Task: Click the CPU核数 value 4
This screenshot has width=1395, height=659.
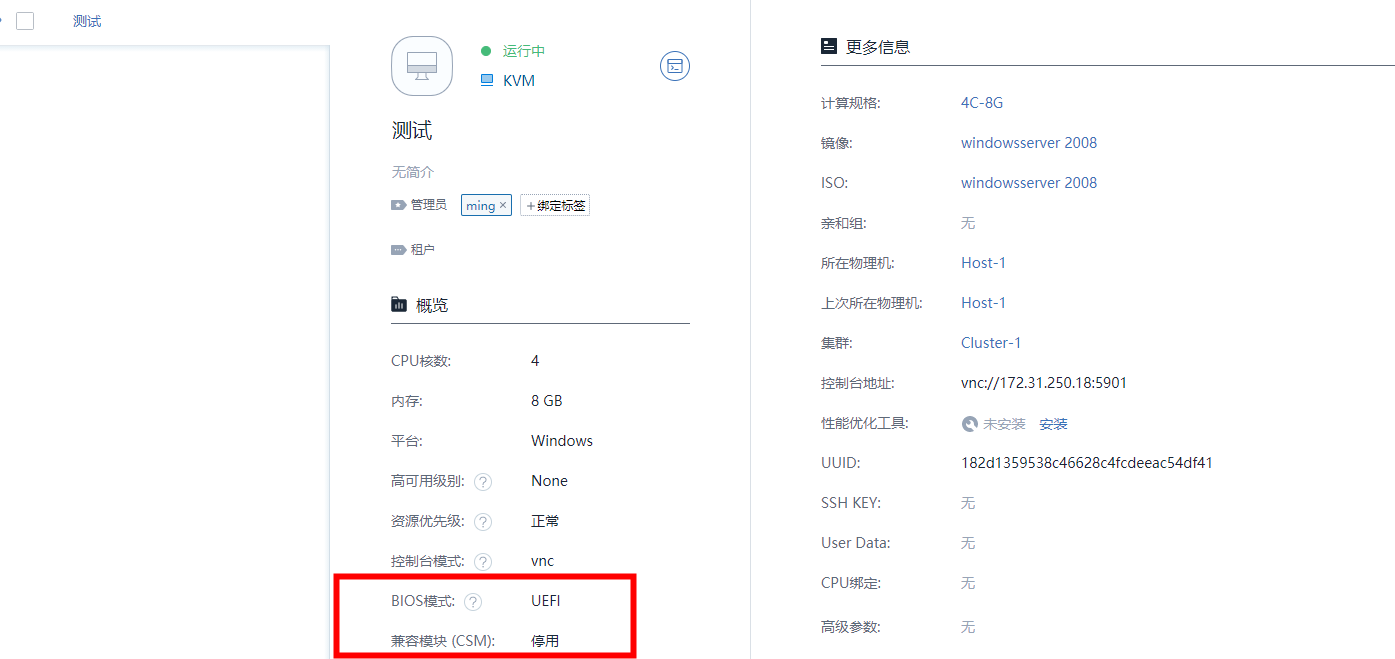Action: [x=535, y=361]
